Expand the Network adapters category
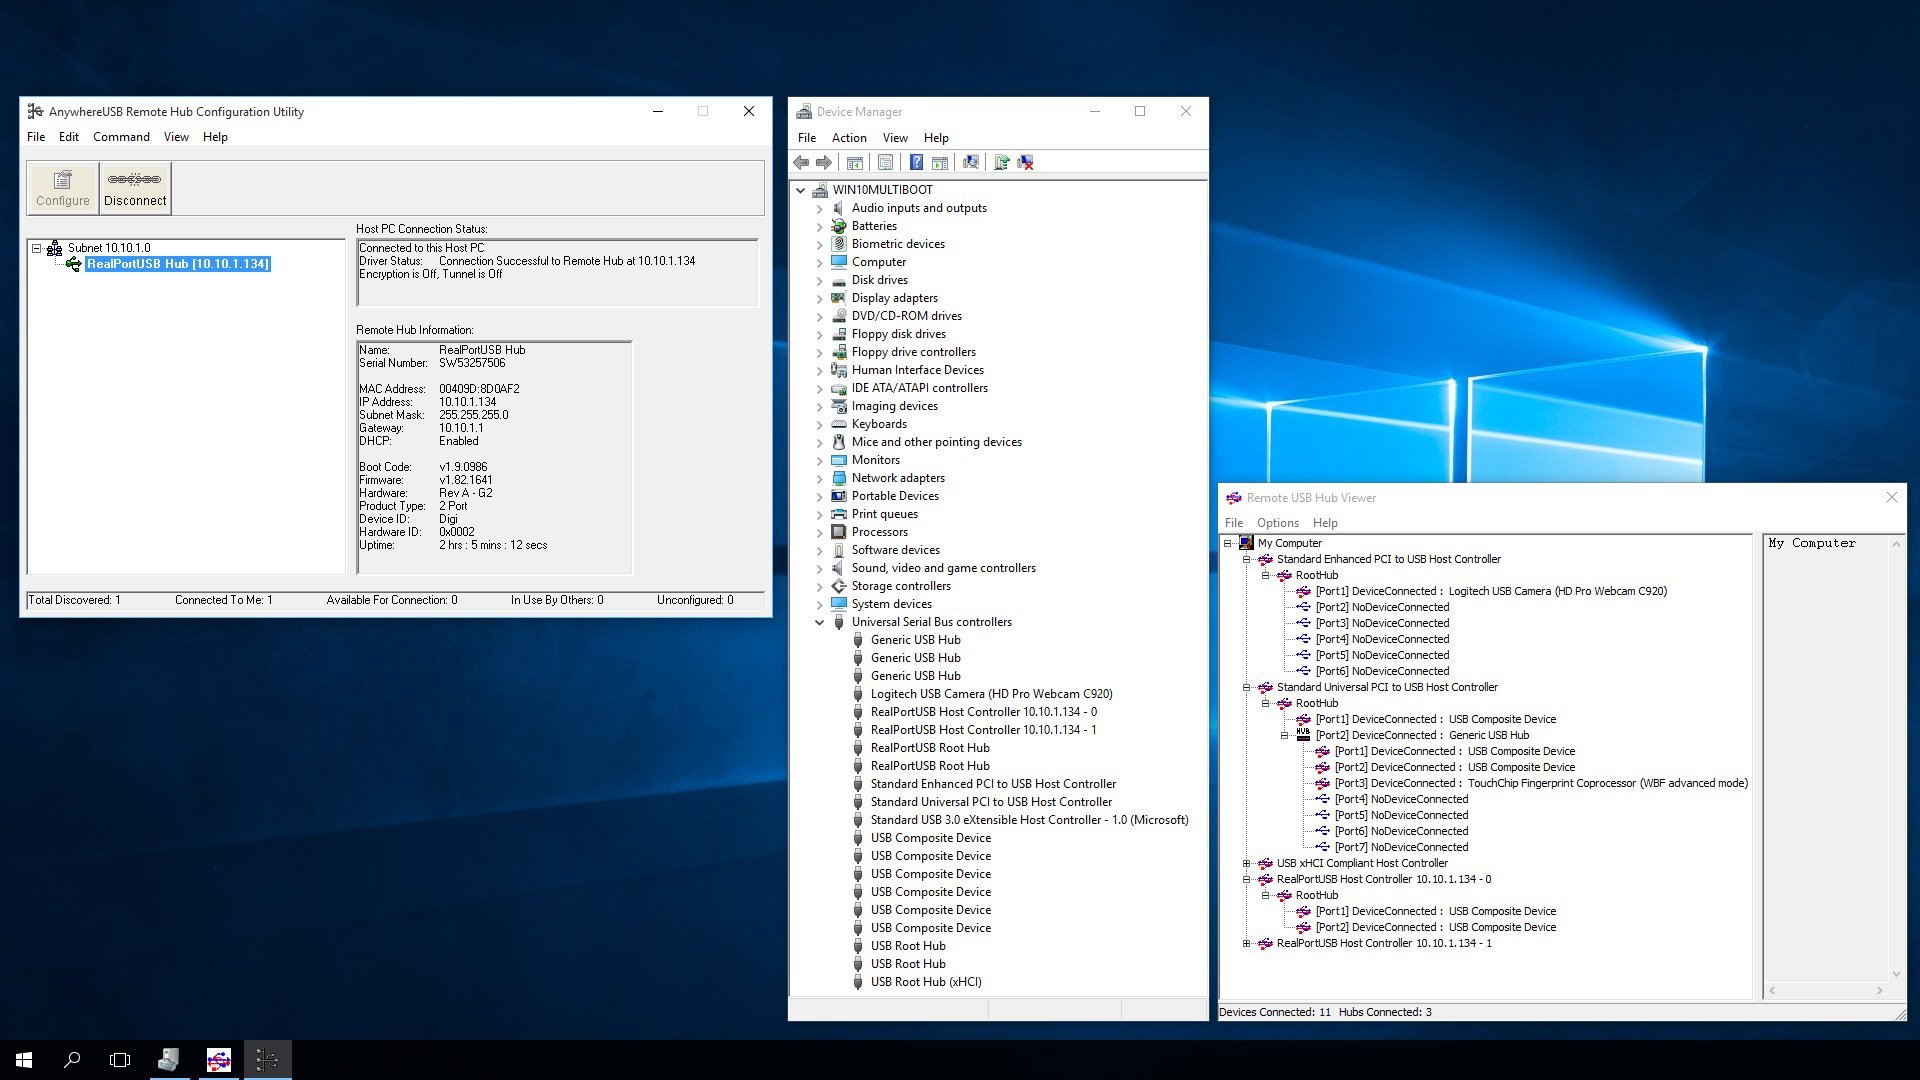This screenshot has height=1080, width=1920. tap(820, 478)
